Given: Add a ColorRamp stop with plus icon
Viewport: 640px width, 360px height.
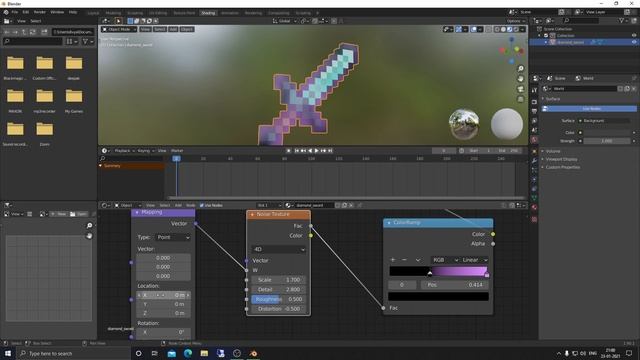Looking at the screenshot, I should (x=393, y=260).
